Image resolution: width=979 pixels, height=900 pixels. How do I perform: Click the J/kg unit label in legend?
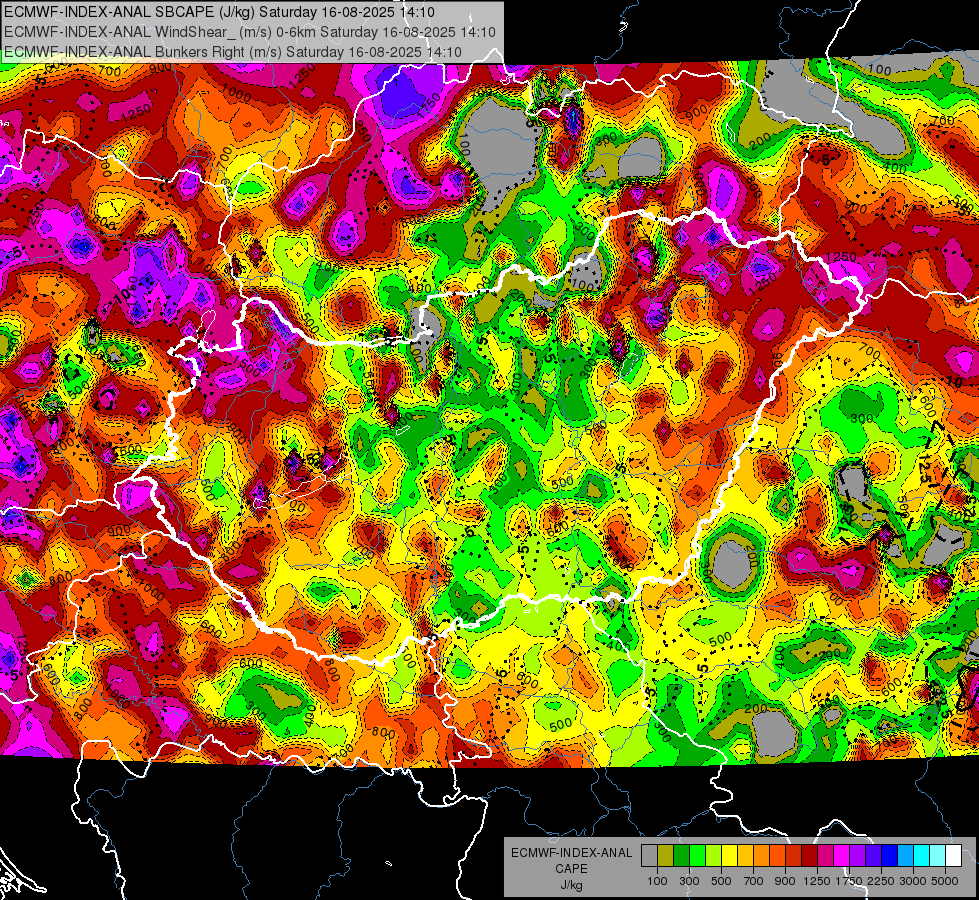[571, 885]
